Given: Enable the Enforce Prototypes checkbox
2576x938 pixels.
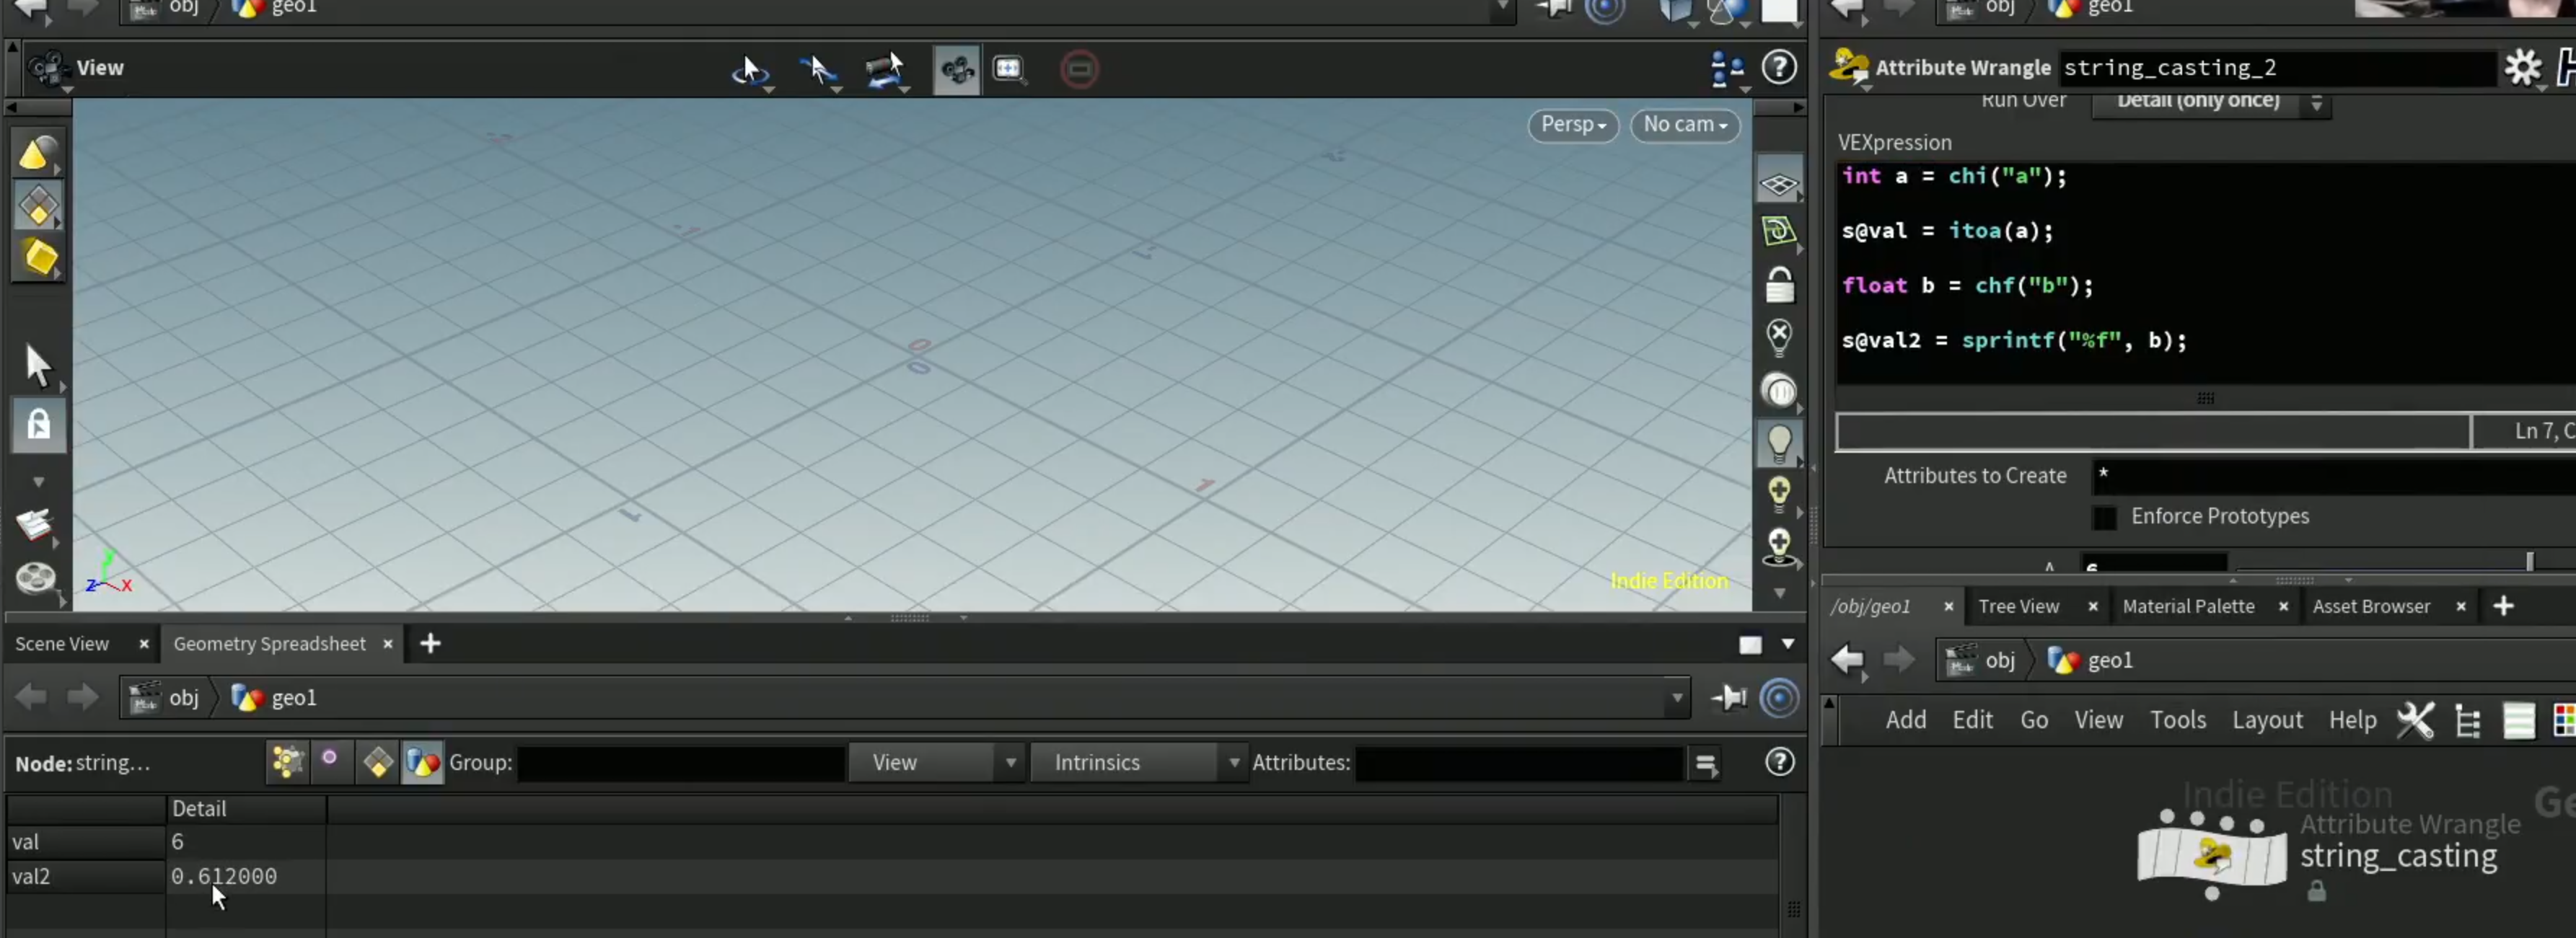Looking at the screenshot, I should pyautogui.click(x=2104, y=517).
